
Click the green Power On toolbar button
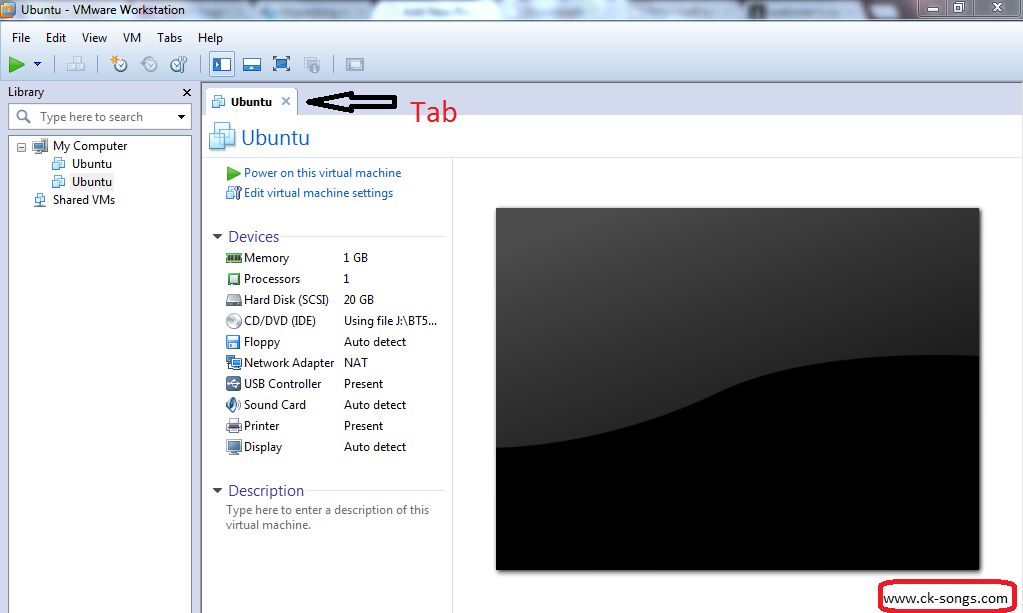pos(17,64)
